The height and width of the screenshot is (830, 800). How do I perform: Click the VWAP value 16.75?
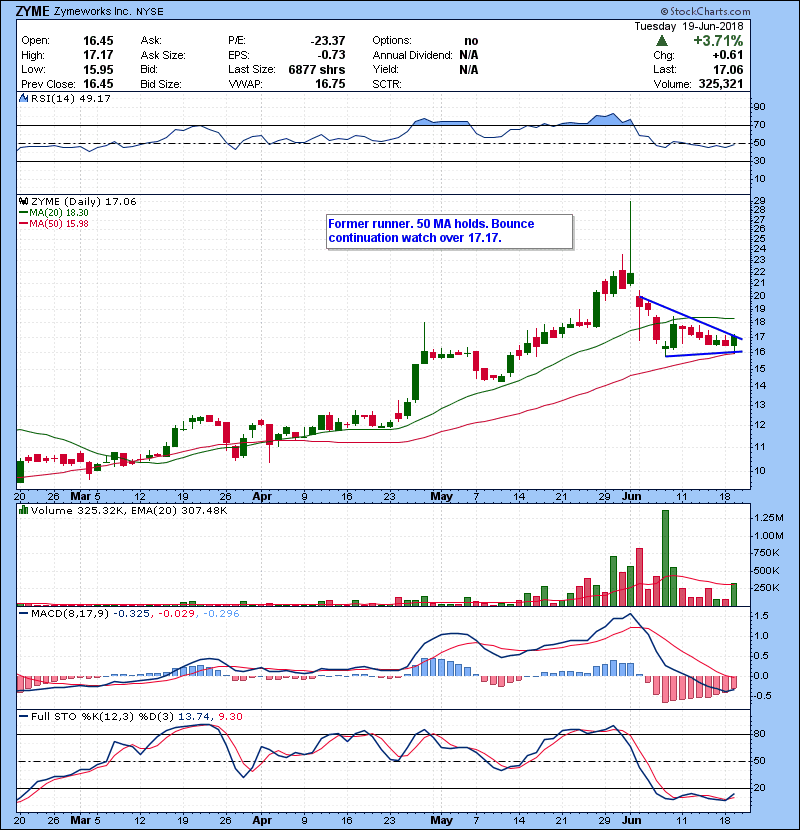tap(330, 84)
